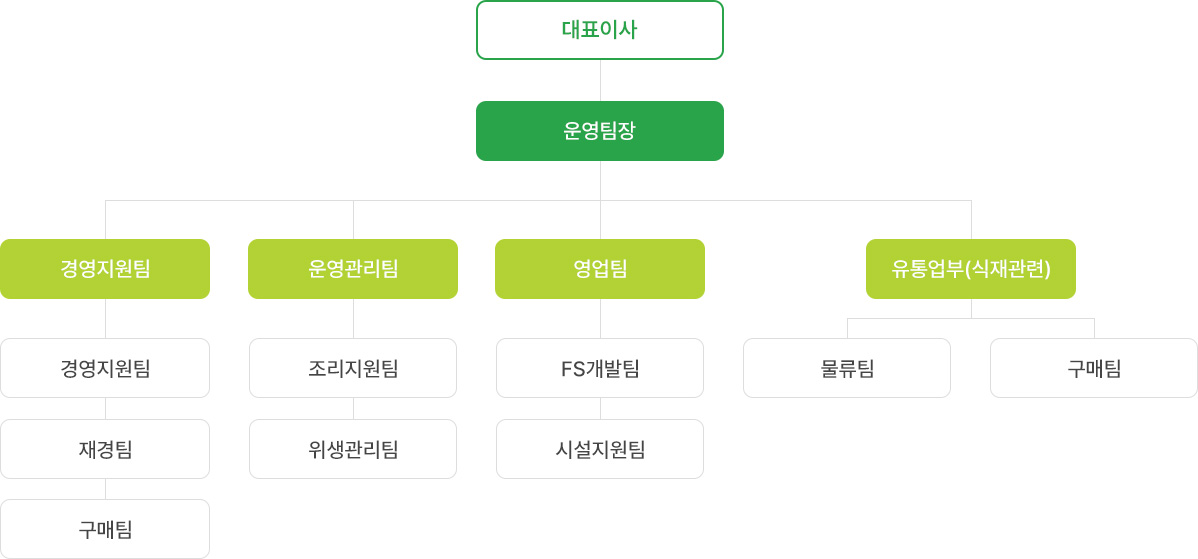Select the white 경영지원팀 sub-team box

pos(105,368)
